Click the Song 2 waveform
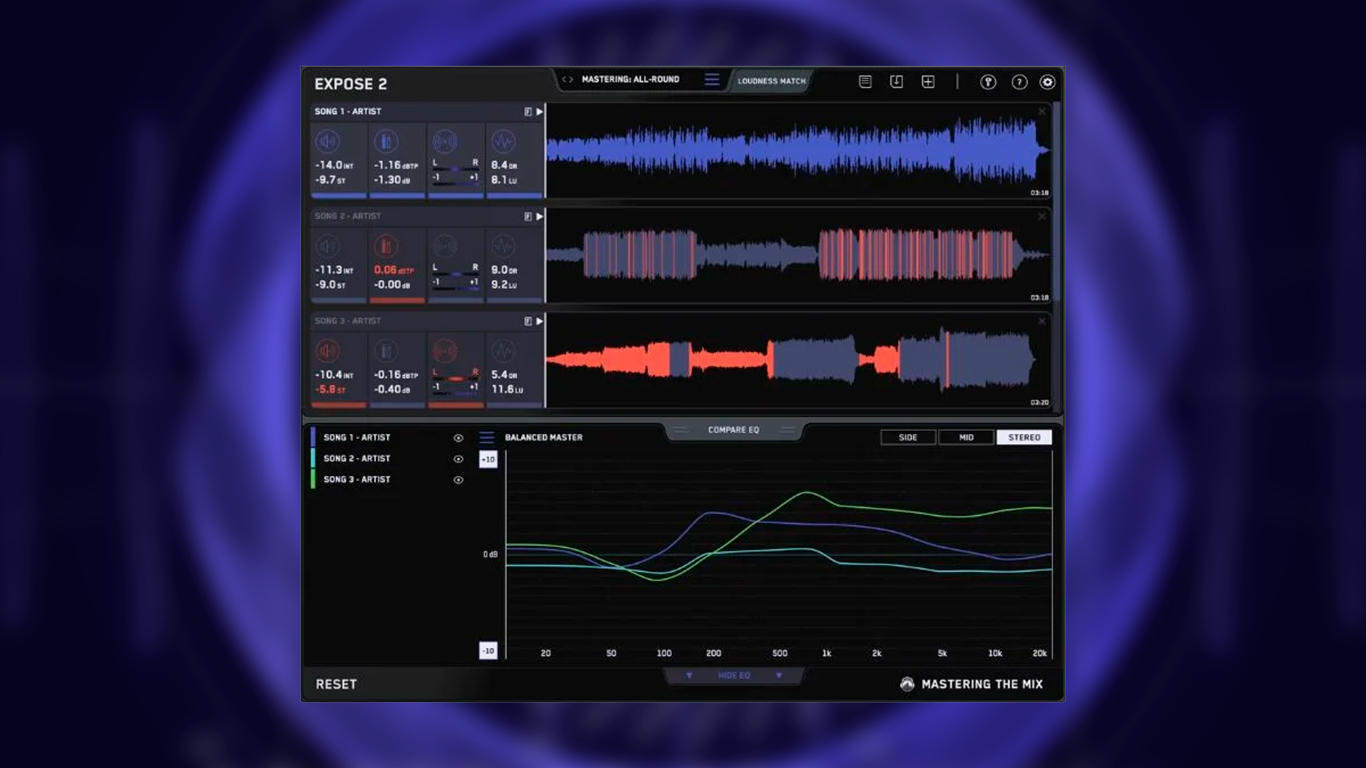Viewport: 1366px width, 768px height. 798,255
